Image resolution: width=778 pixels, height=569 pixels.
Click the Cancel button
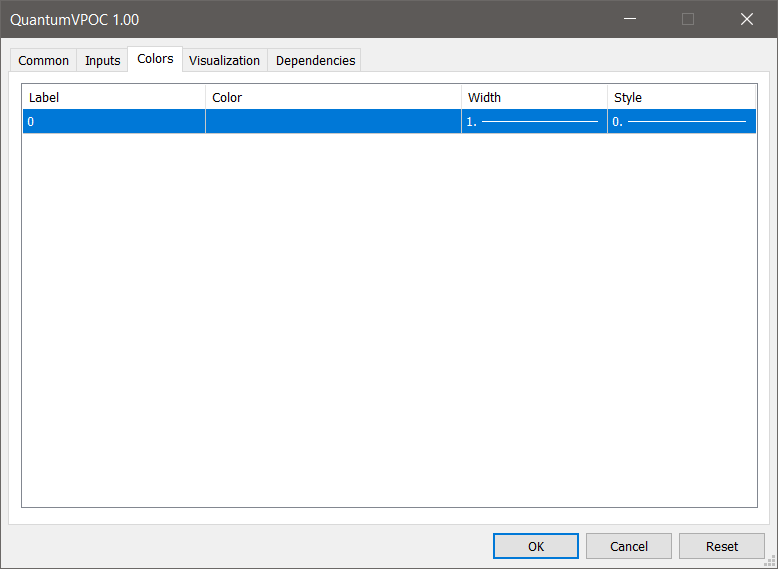tap(629, 546)
